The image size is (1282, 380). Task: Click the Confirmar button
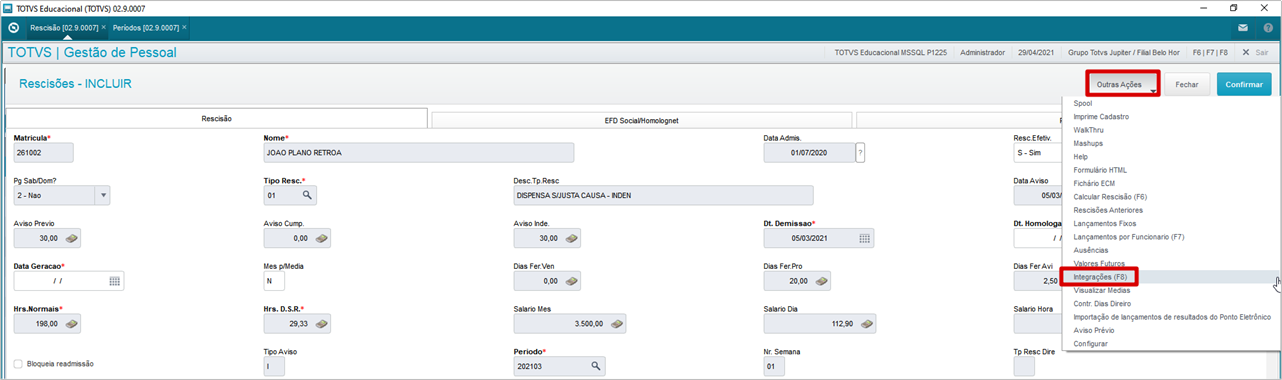point(1244,85)
